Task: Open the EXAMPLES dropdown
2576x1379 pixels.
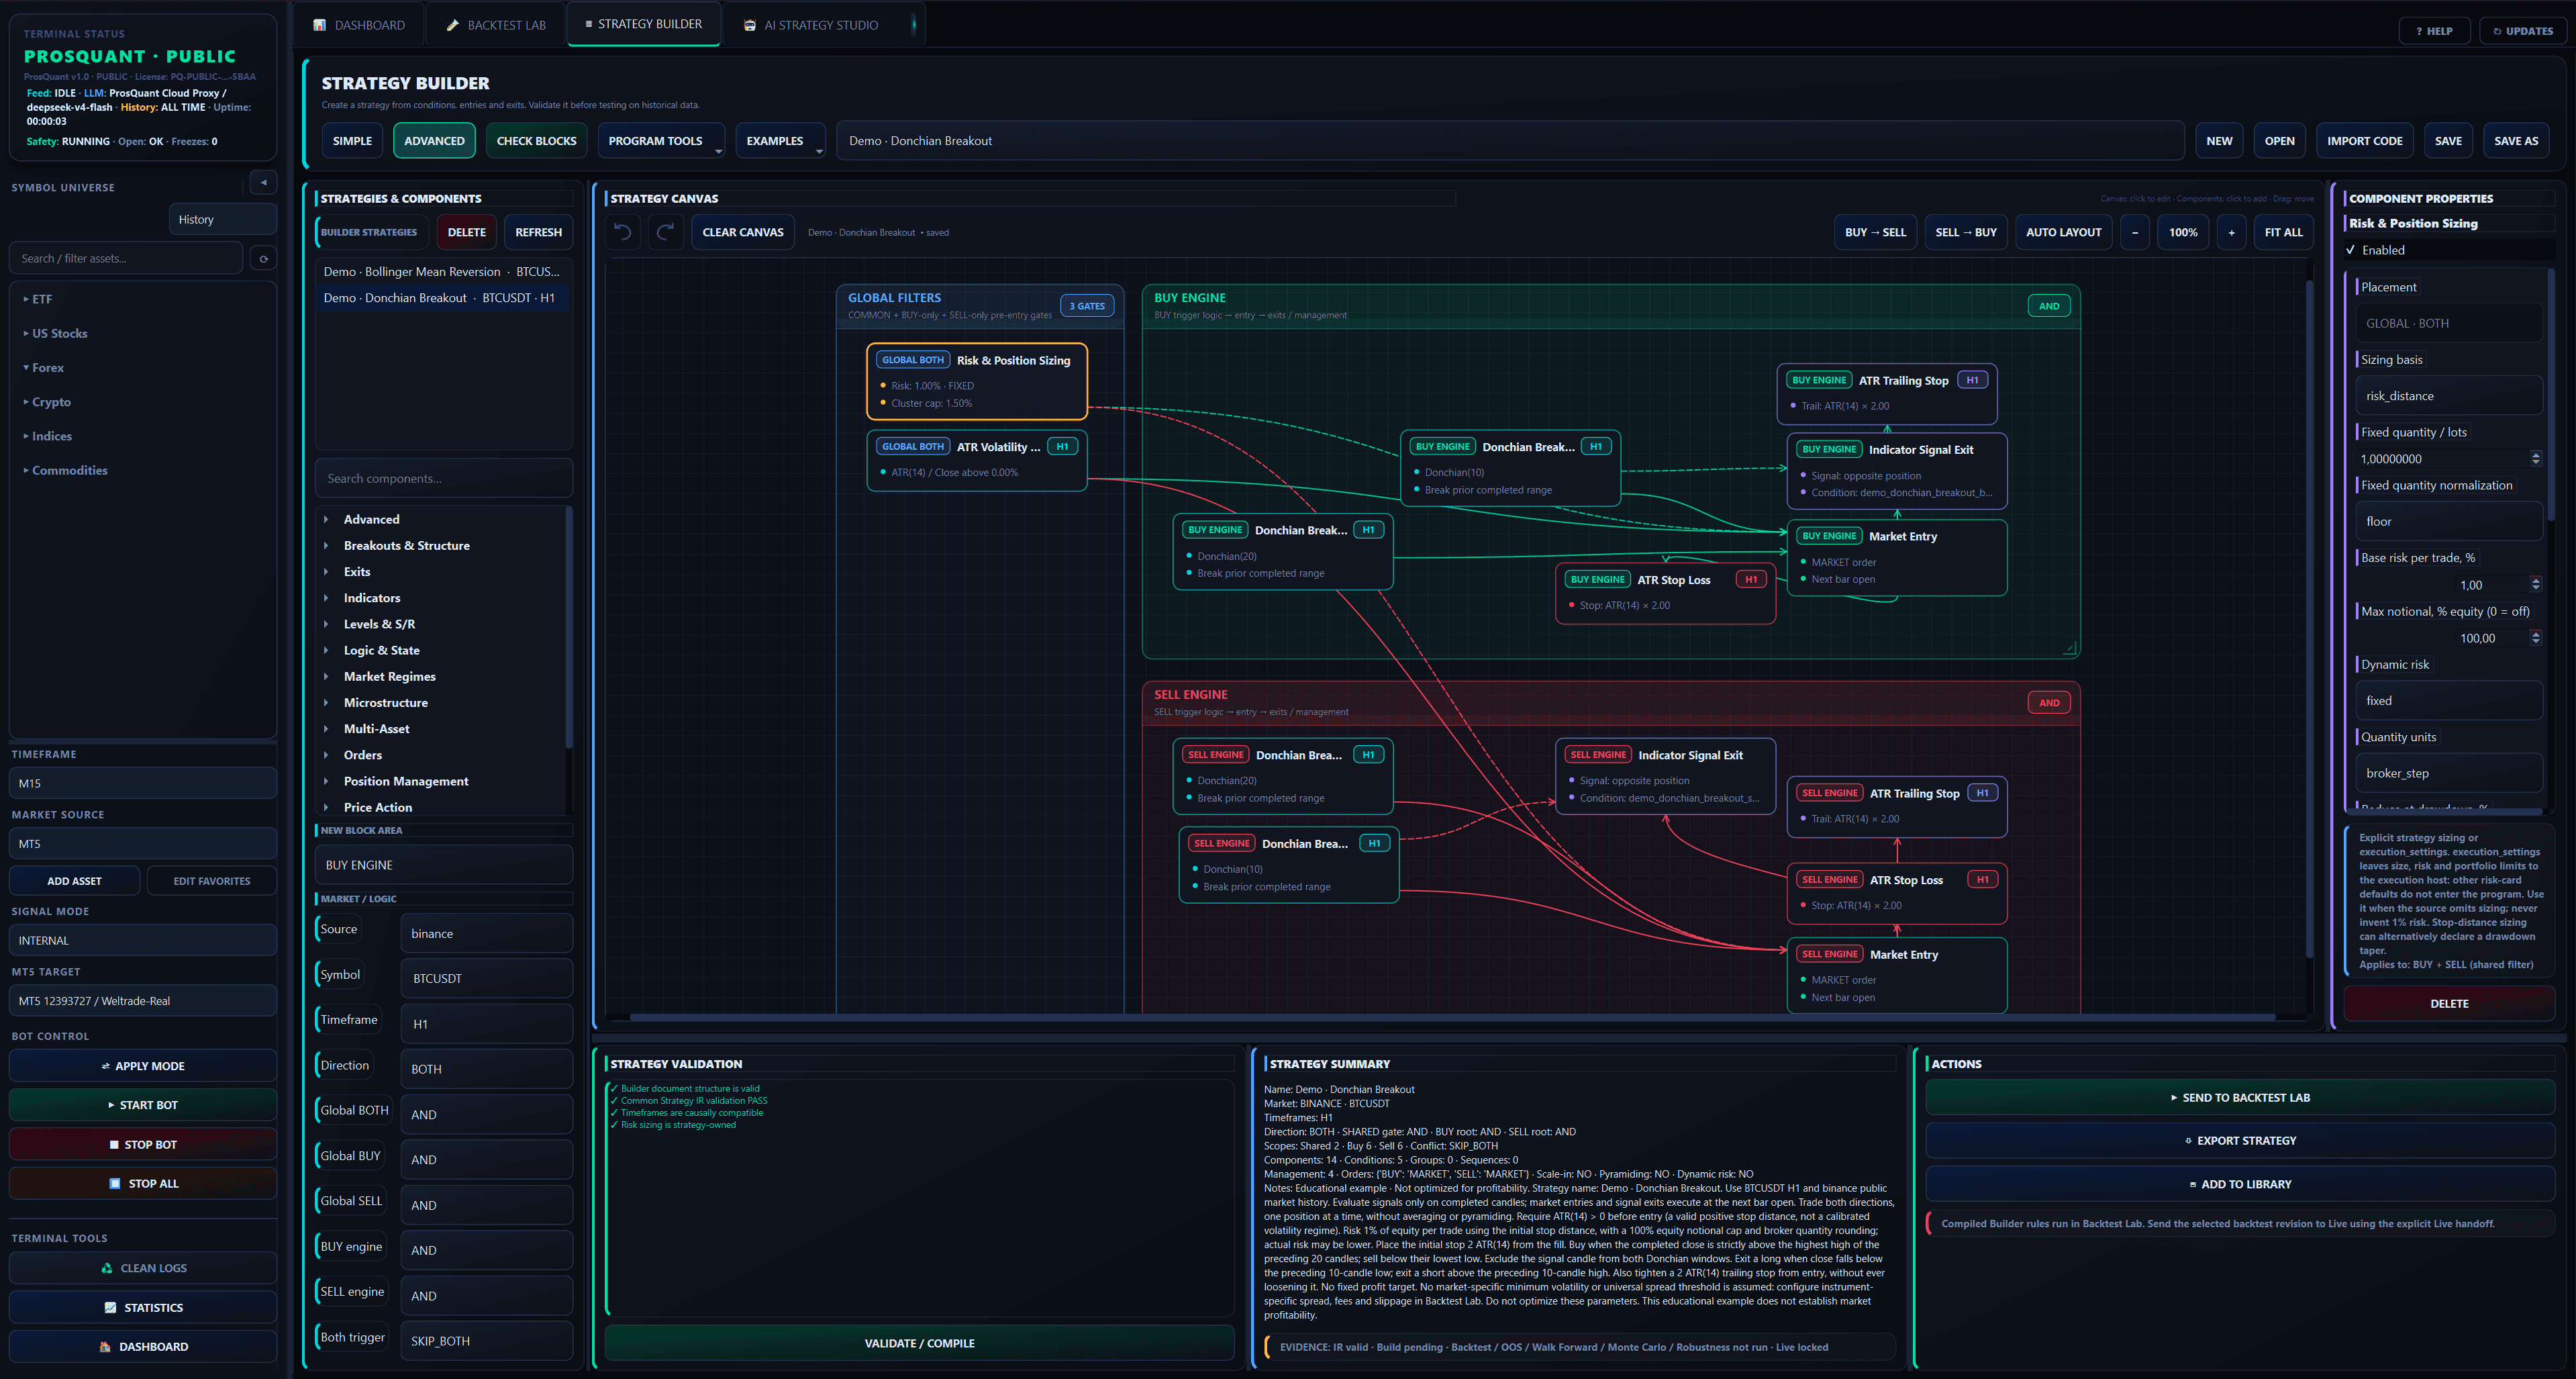Action: (780, 141)
